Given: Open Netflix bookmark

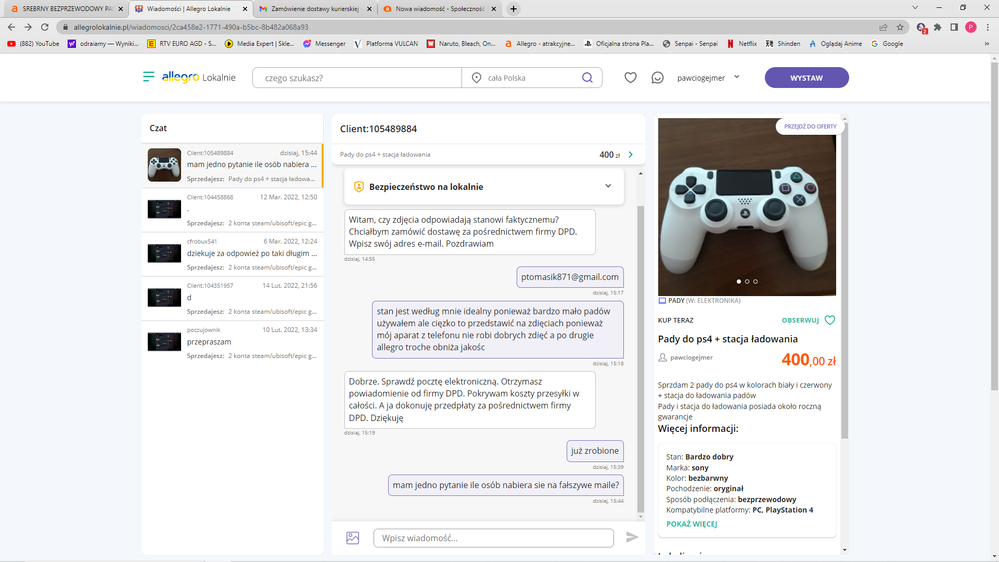Looking at the screenshot, I should [742, 44].
